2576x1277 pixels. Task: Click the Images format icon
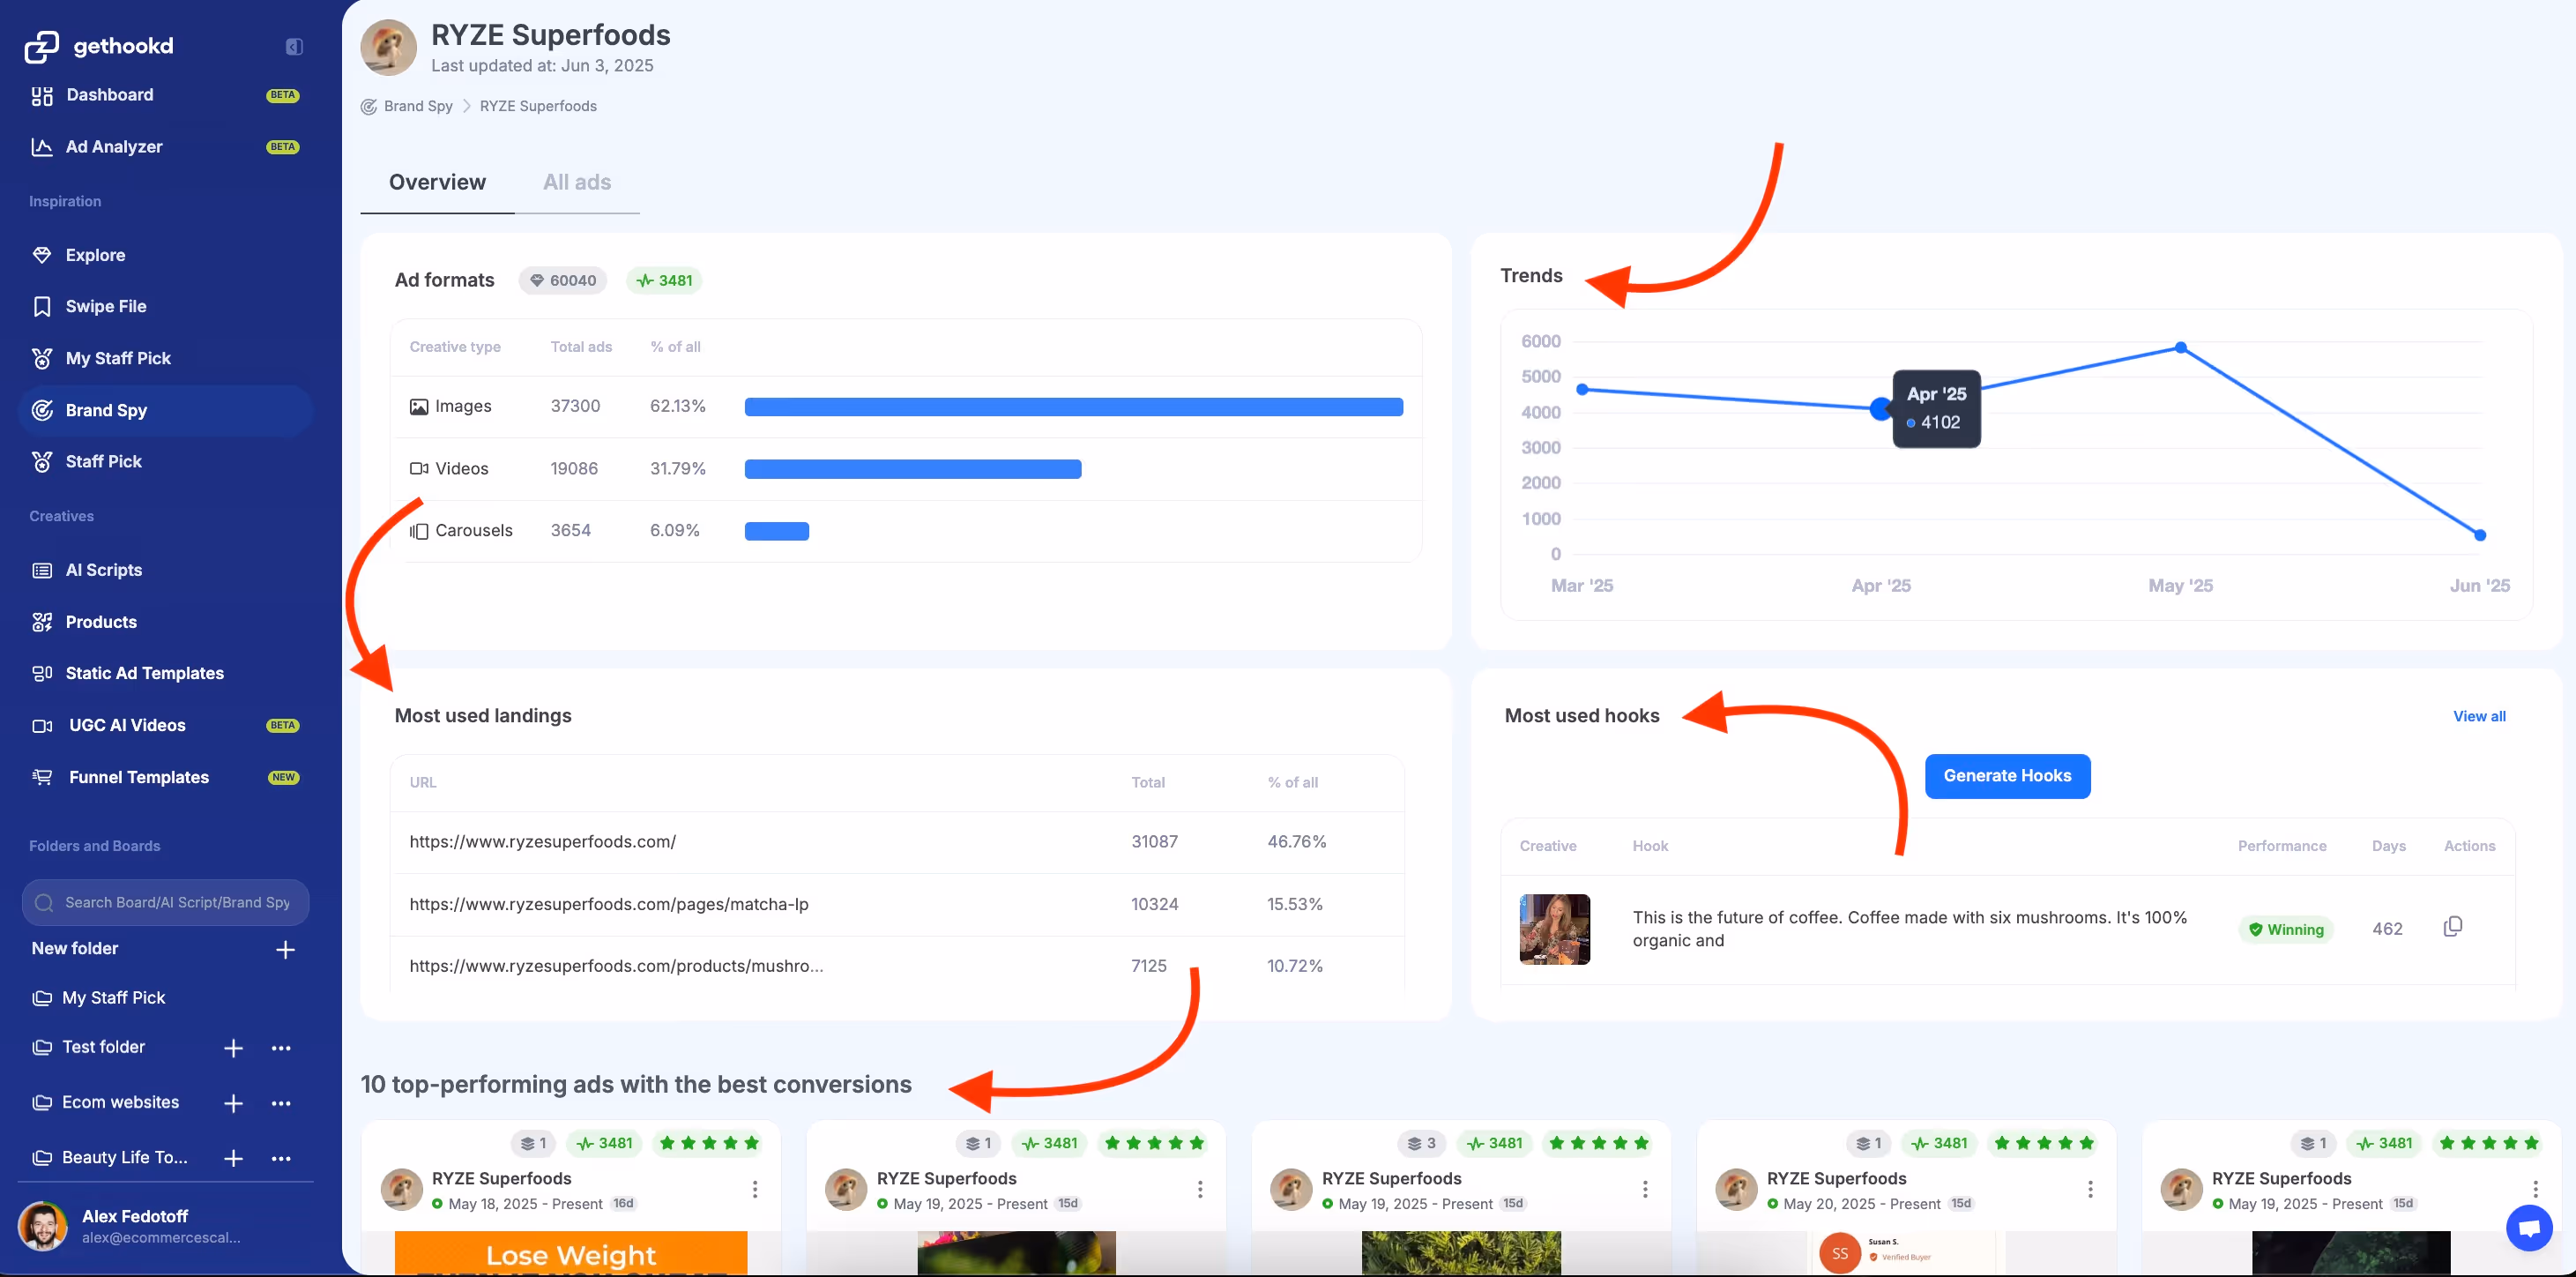[x=419, y=407]
